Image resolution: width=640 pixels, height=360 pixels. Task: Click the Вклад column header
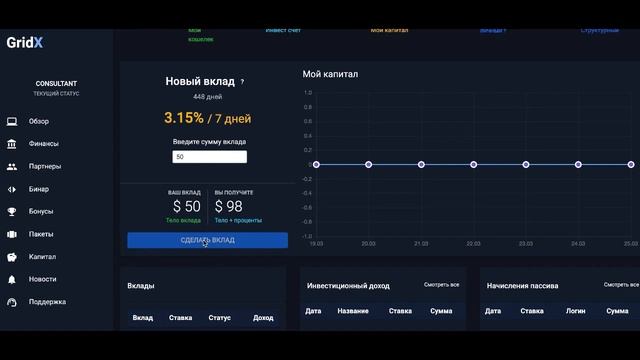coord(143,318)
